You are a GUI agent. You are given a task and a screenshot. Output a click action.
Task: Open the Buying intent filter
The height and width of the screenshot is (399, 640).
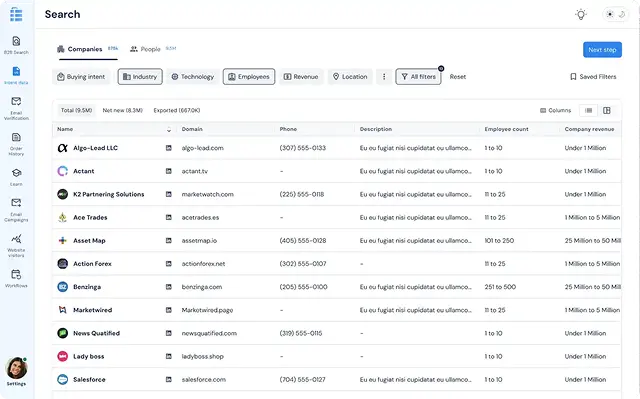81,77
